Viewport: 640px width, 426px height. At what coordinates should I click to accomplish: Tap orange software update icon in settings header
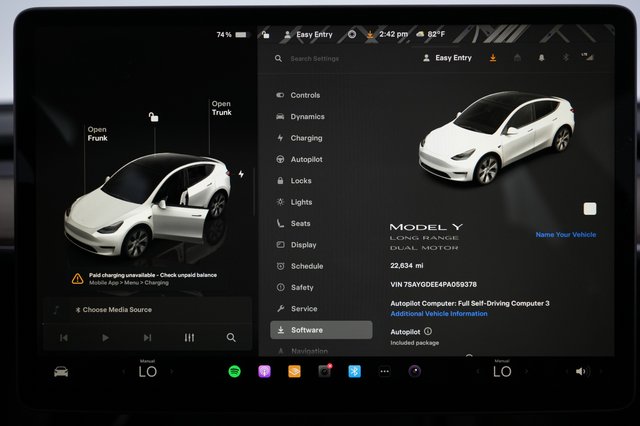pyautogui.click(x=493, y=58)
